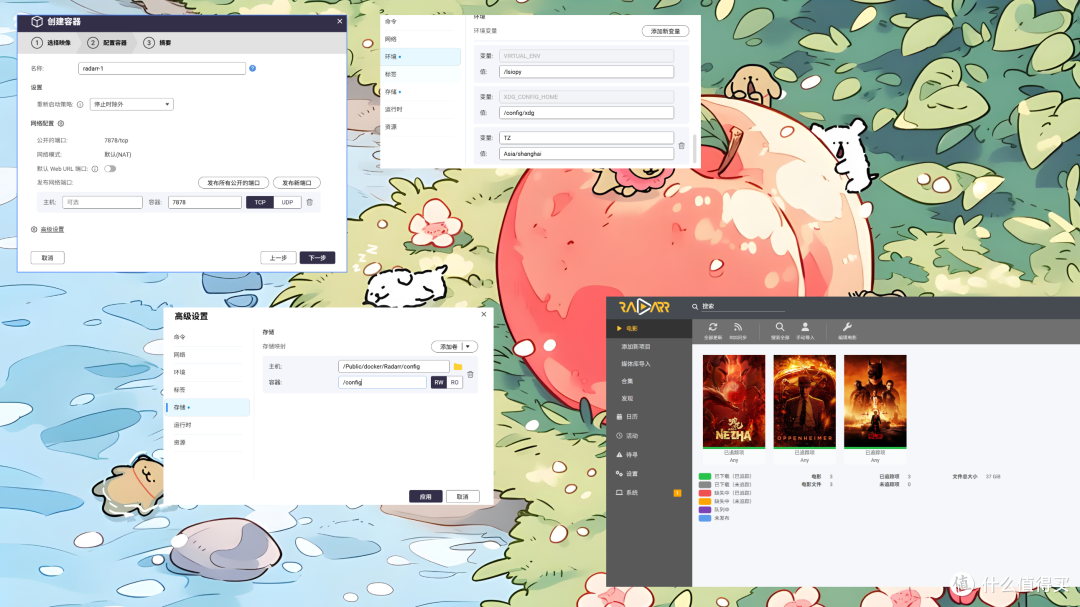
Task: Click the yellow folder icon for host path
Action: click(457, 367)
